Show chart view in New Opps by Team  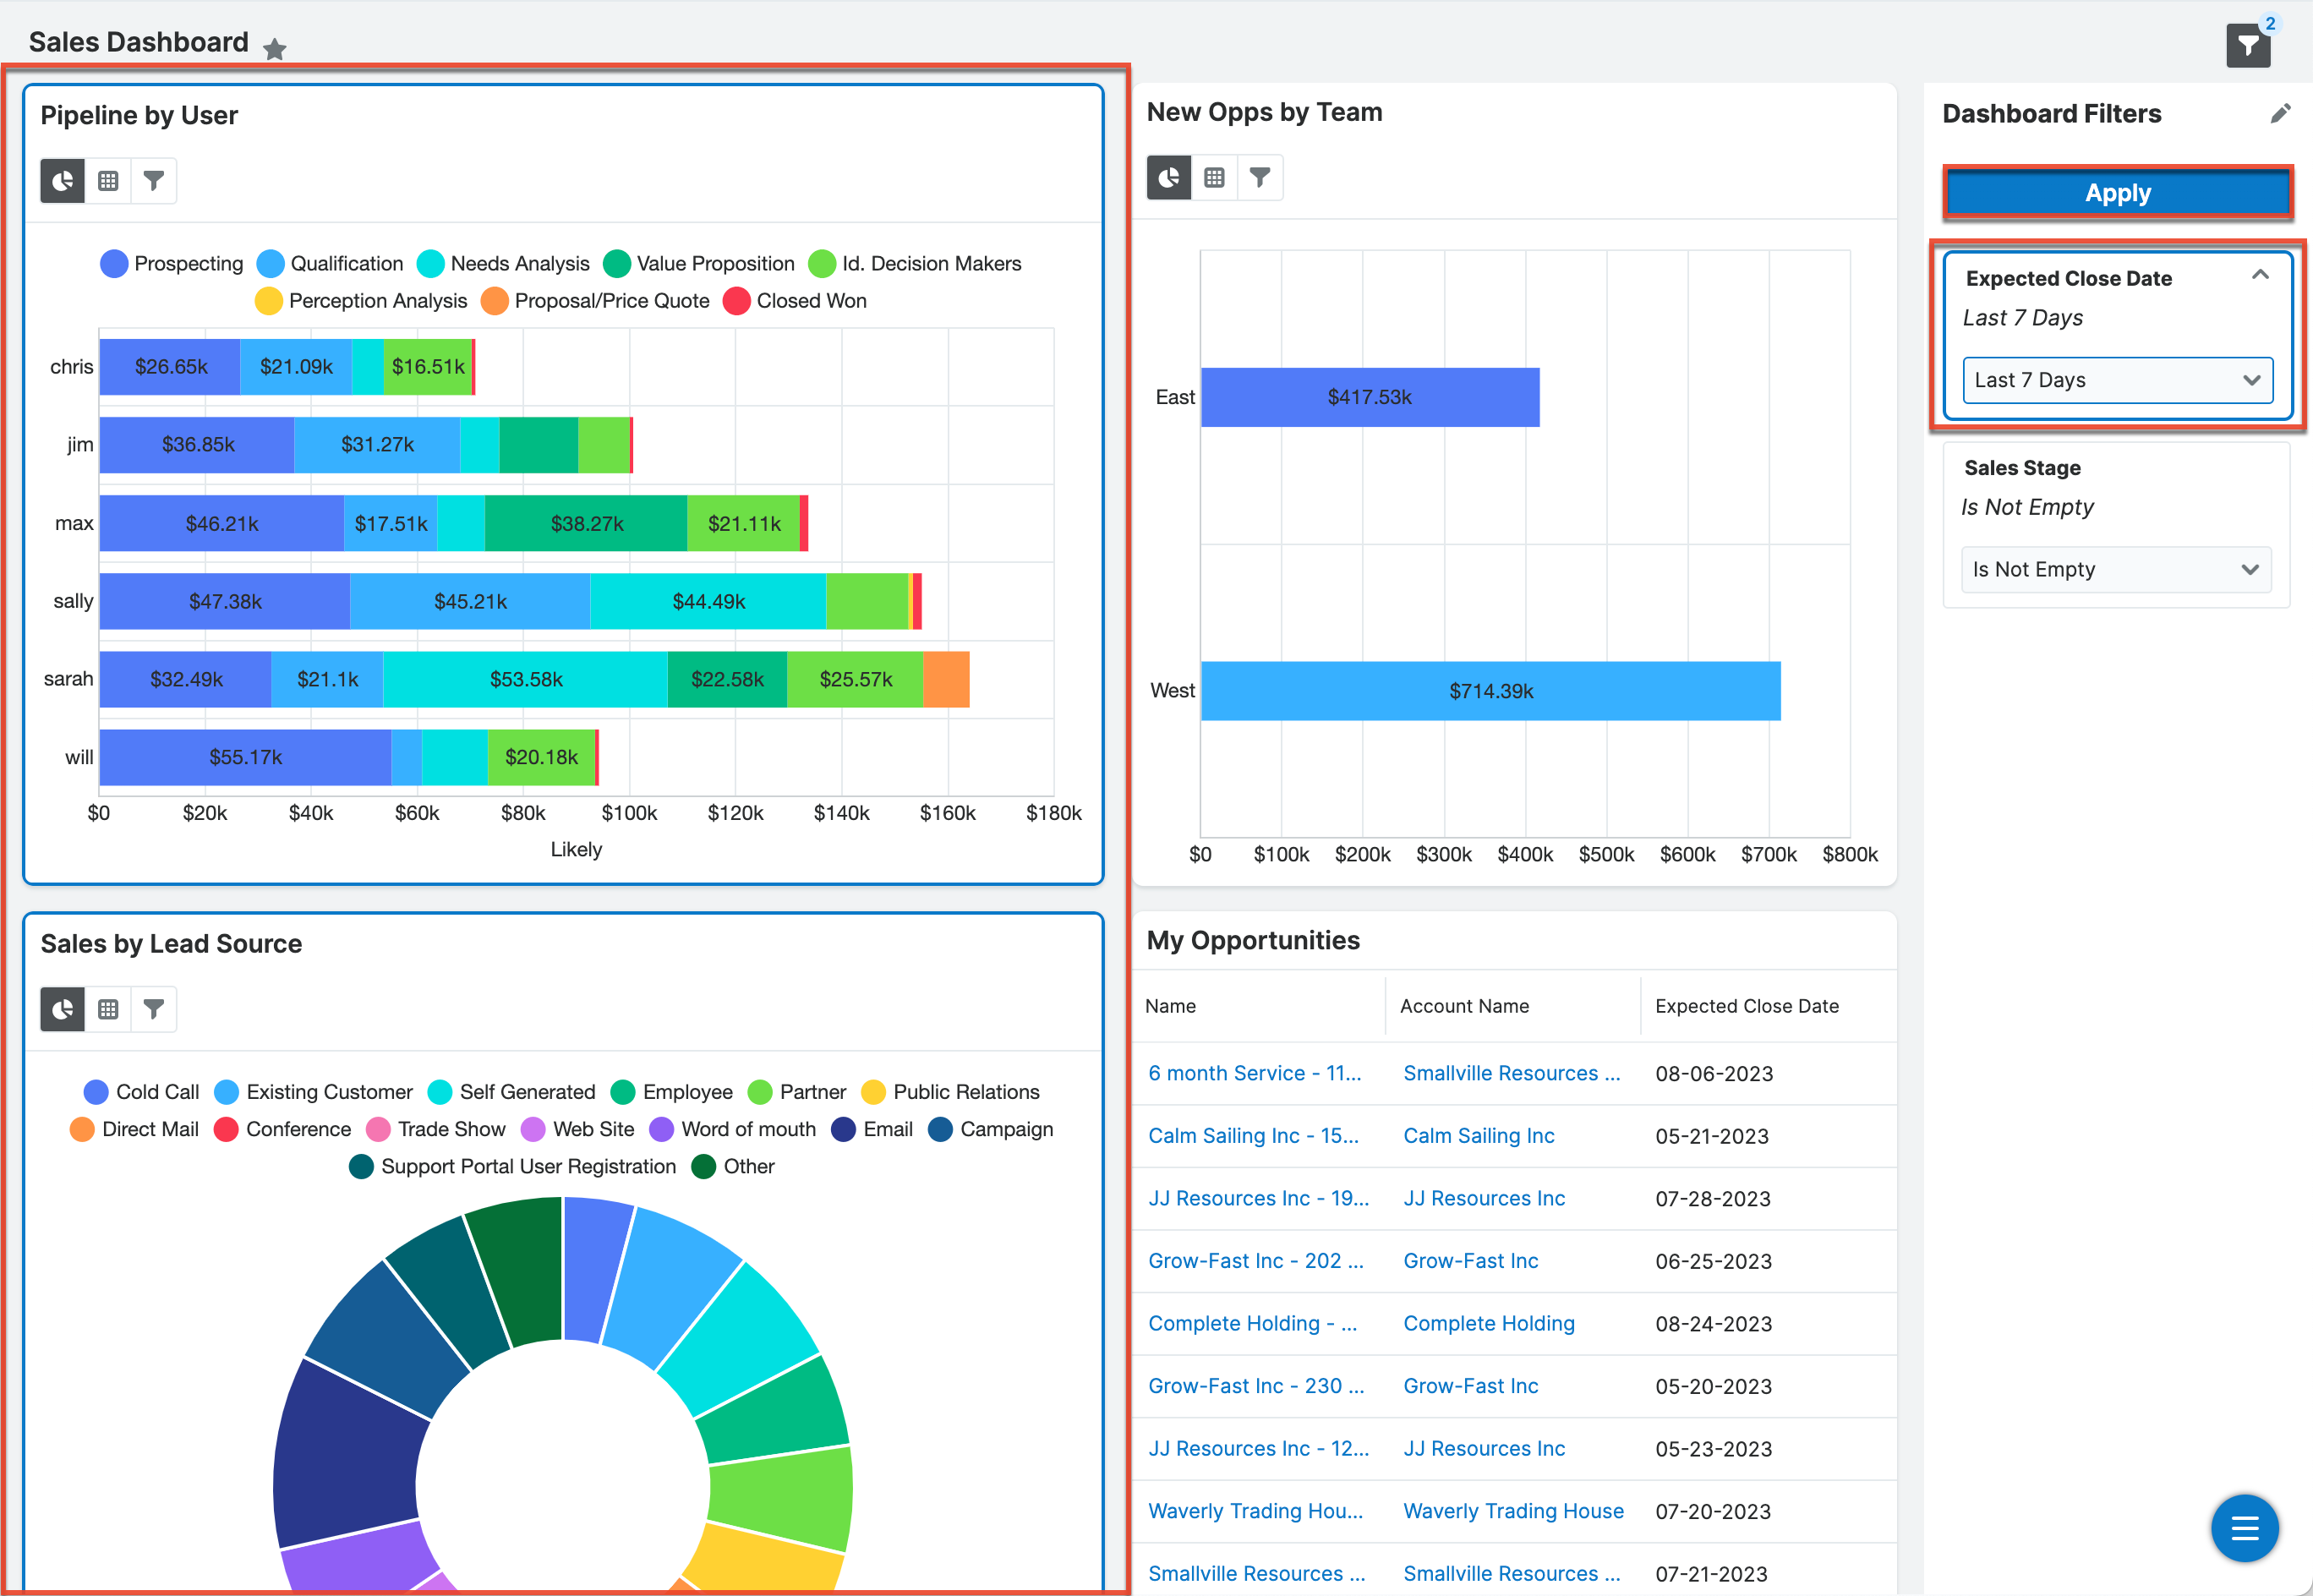click(1168, 178)
